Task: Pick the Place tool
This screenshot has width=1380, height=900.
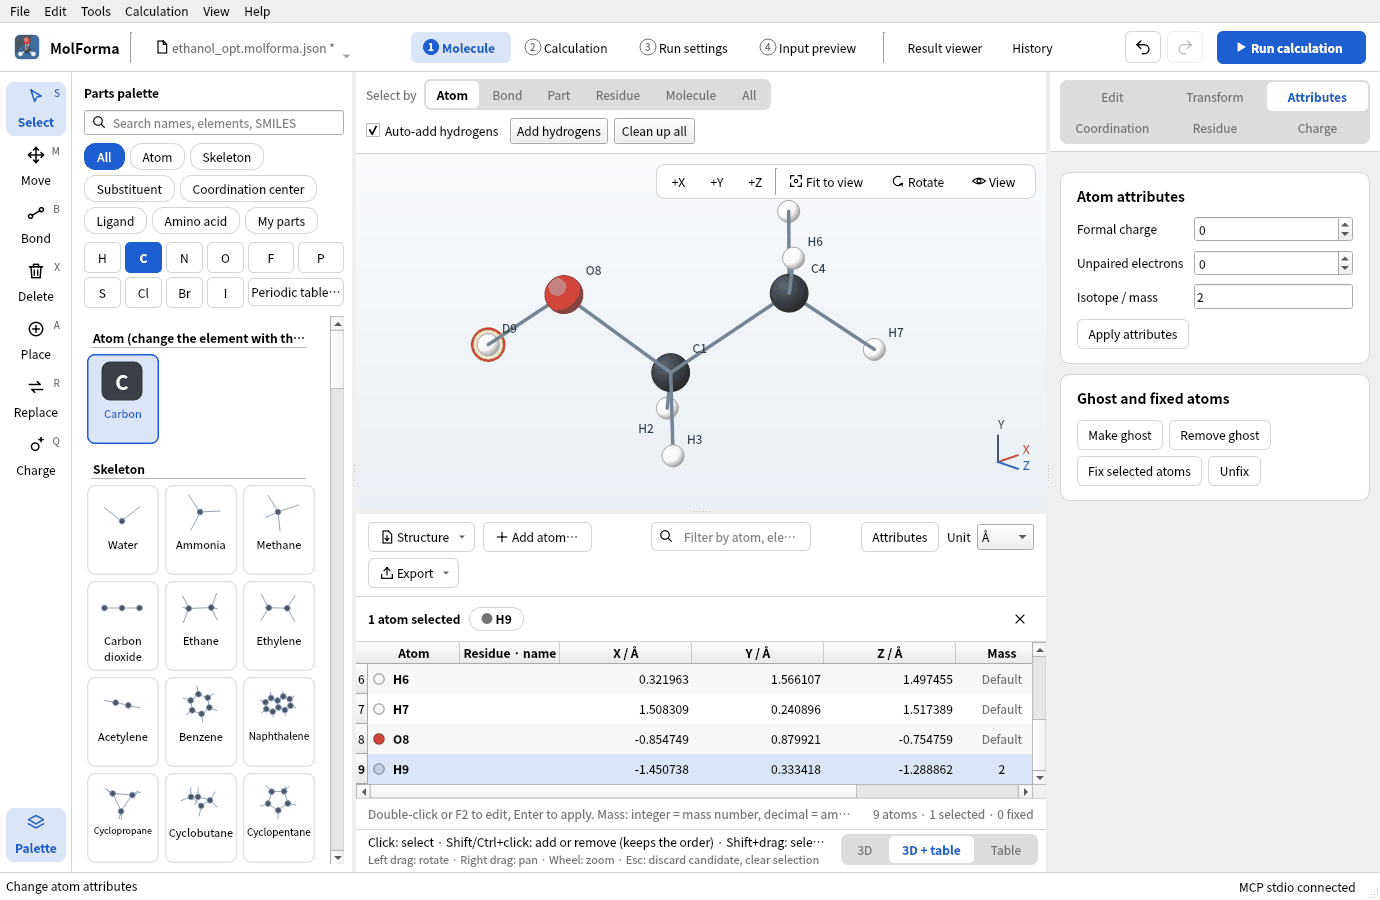Action: 36,340
